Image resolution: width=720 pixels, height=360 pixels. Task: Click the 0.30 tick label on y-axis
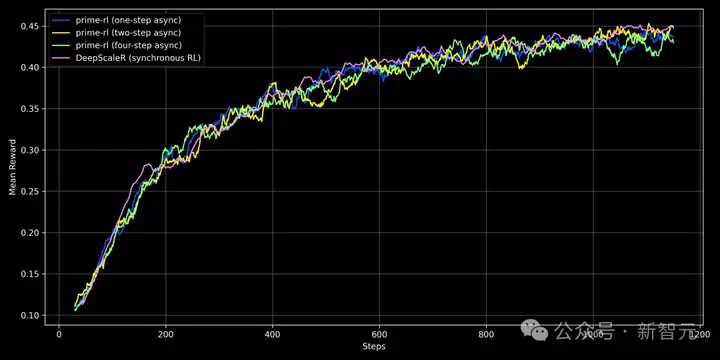[31, 151]
